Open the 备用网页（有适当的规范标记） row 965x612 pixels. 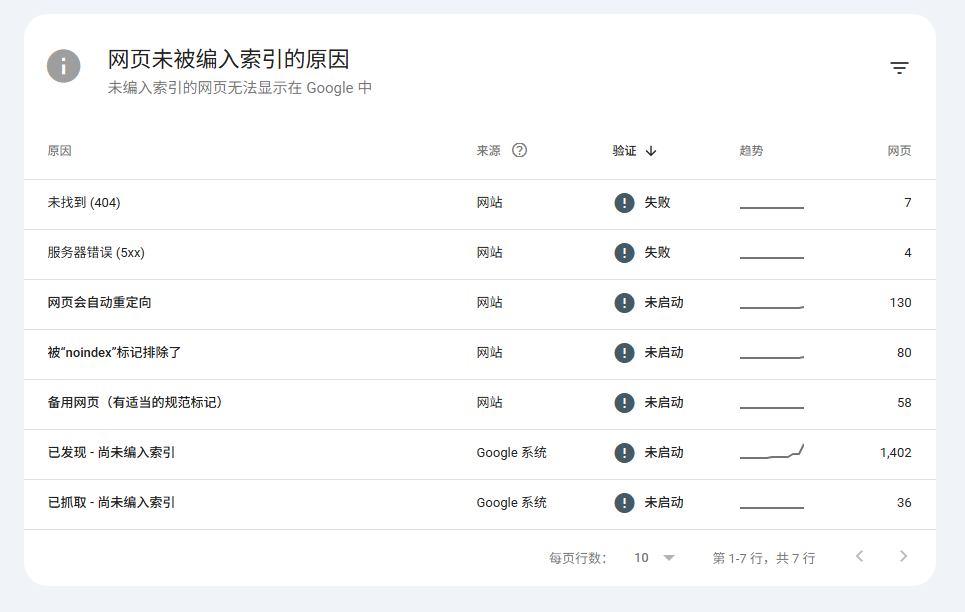479,405
